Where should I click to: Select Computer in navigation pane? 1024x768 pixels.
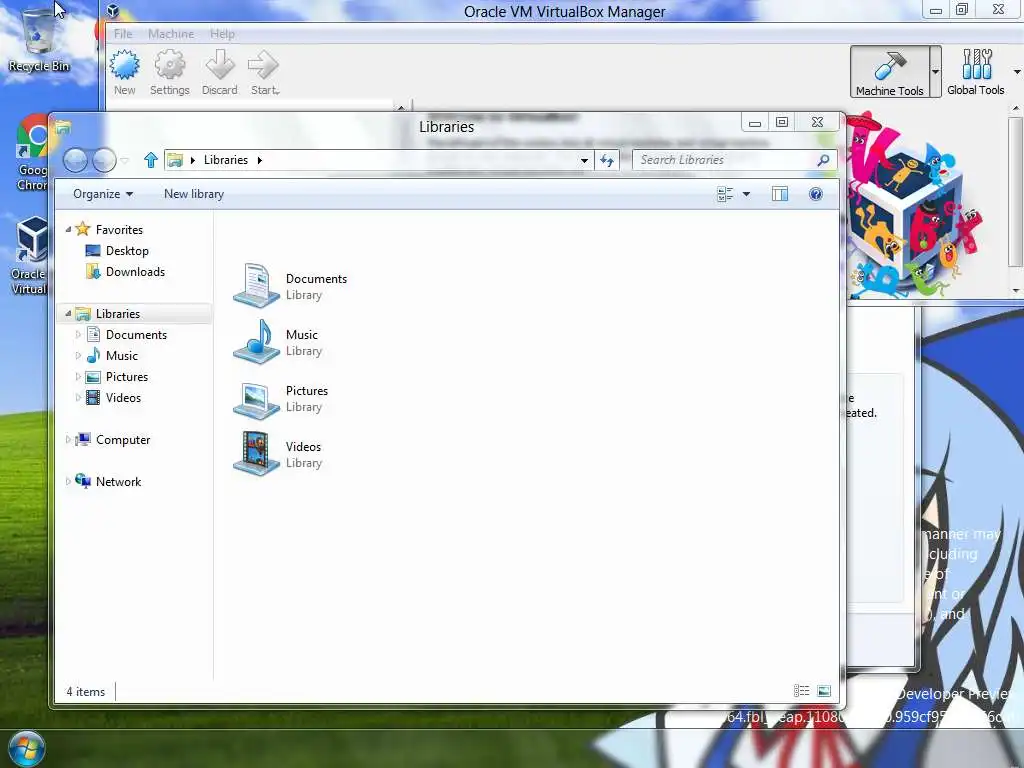coord(123,440)
